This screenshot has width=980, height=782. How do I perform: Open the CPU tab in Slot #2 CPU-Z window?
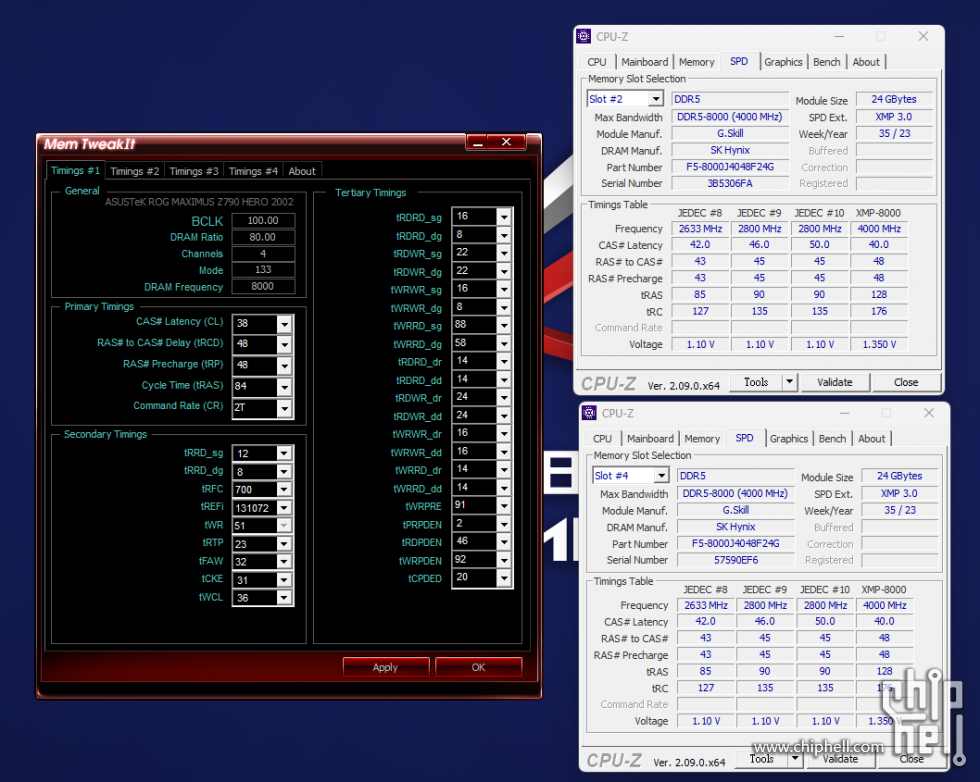click(x=597, y=62)
